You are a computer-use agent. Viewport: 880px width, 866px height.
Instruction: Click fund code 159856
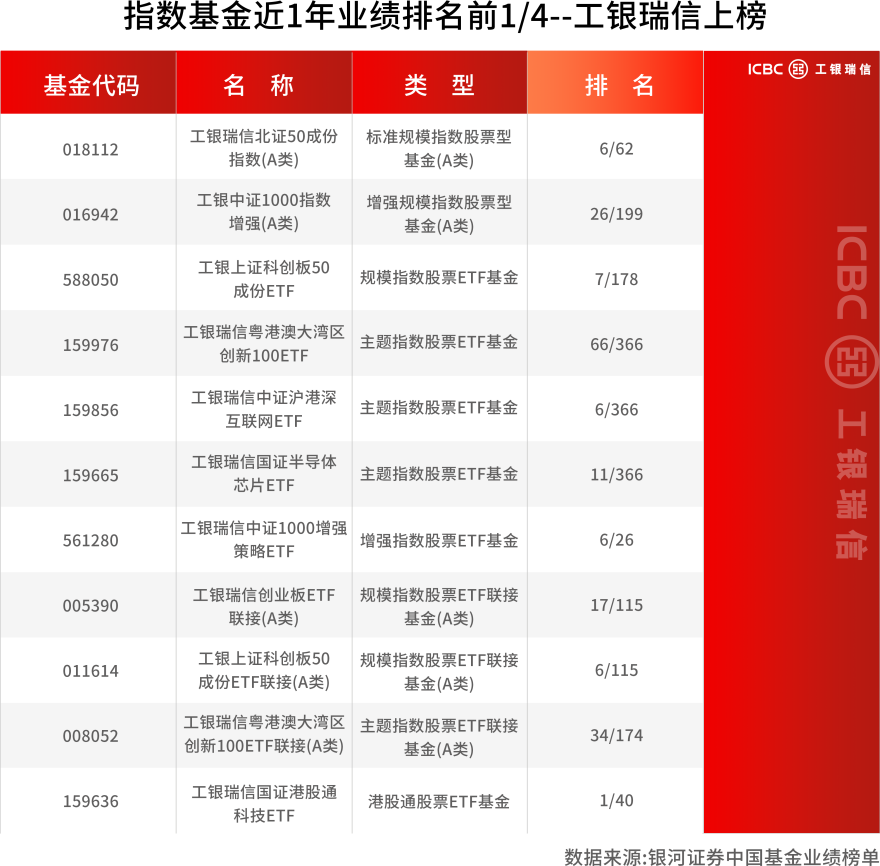pyautogui.click(x=90, y=410)
